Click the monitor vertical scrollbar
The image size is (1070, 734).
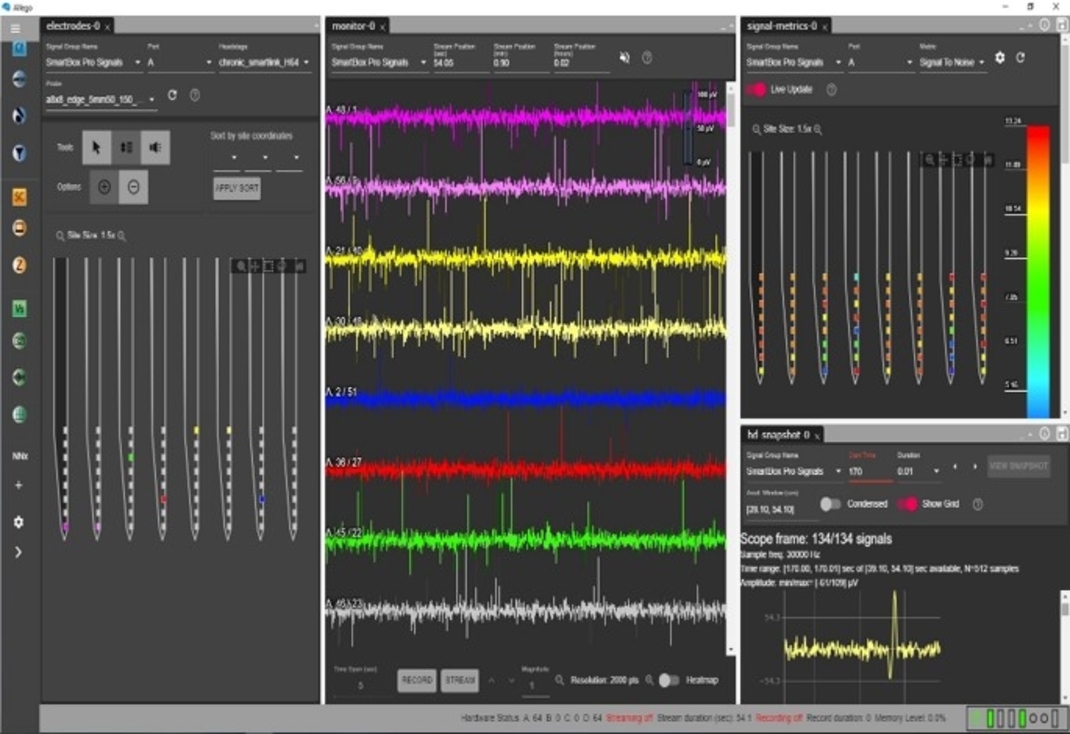pyautogui.click(x=731, y=368)
